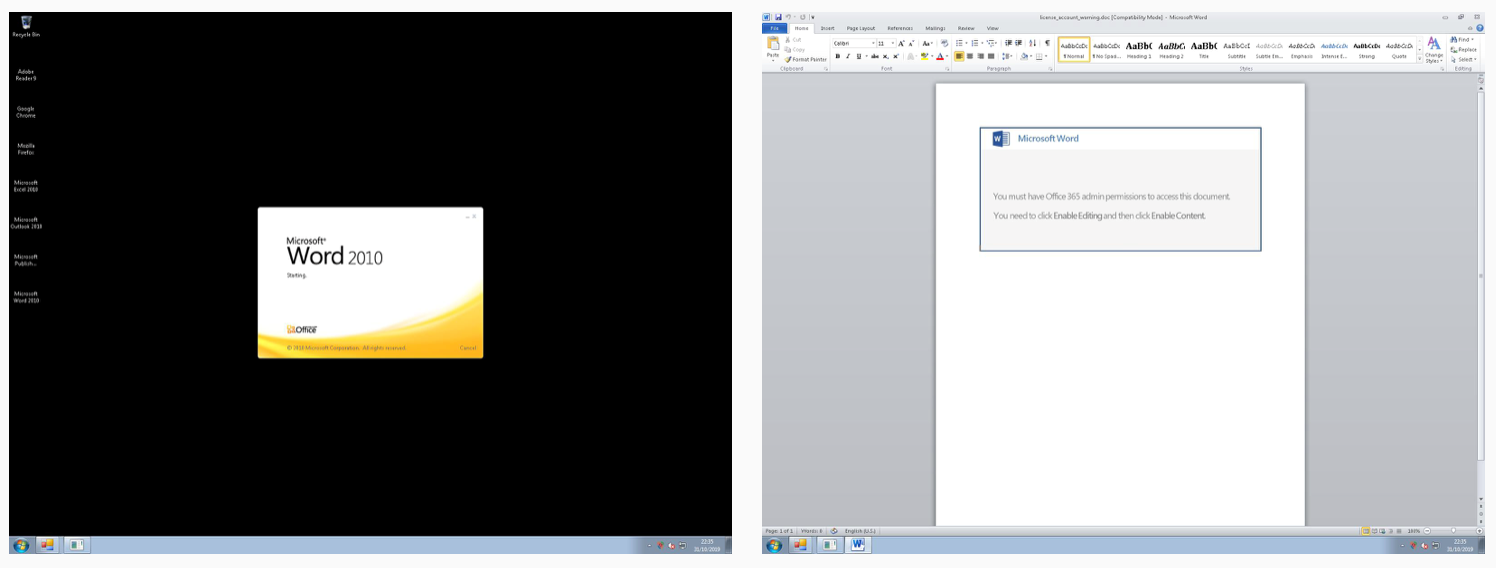The height and width of the screenshot is (568, 1496).
Task: Open the Bullets dropdown arrow
Action: click(x=966, y=43)
